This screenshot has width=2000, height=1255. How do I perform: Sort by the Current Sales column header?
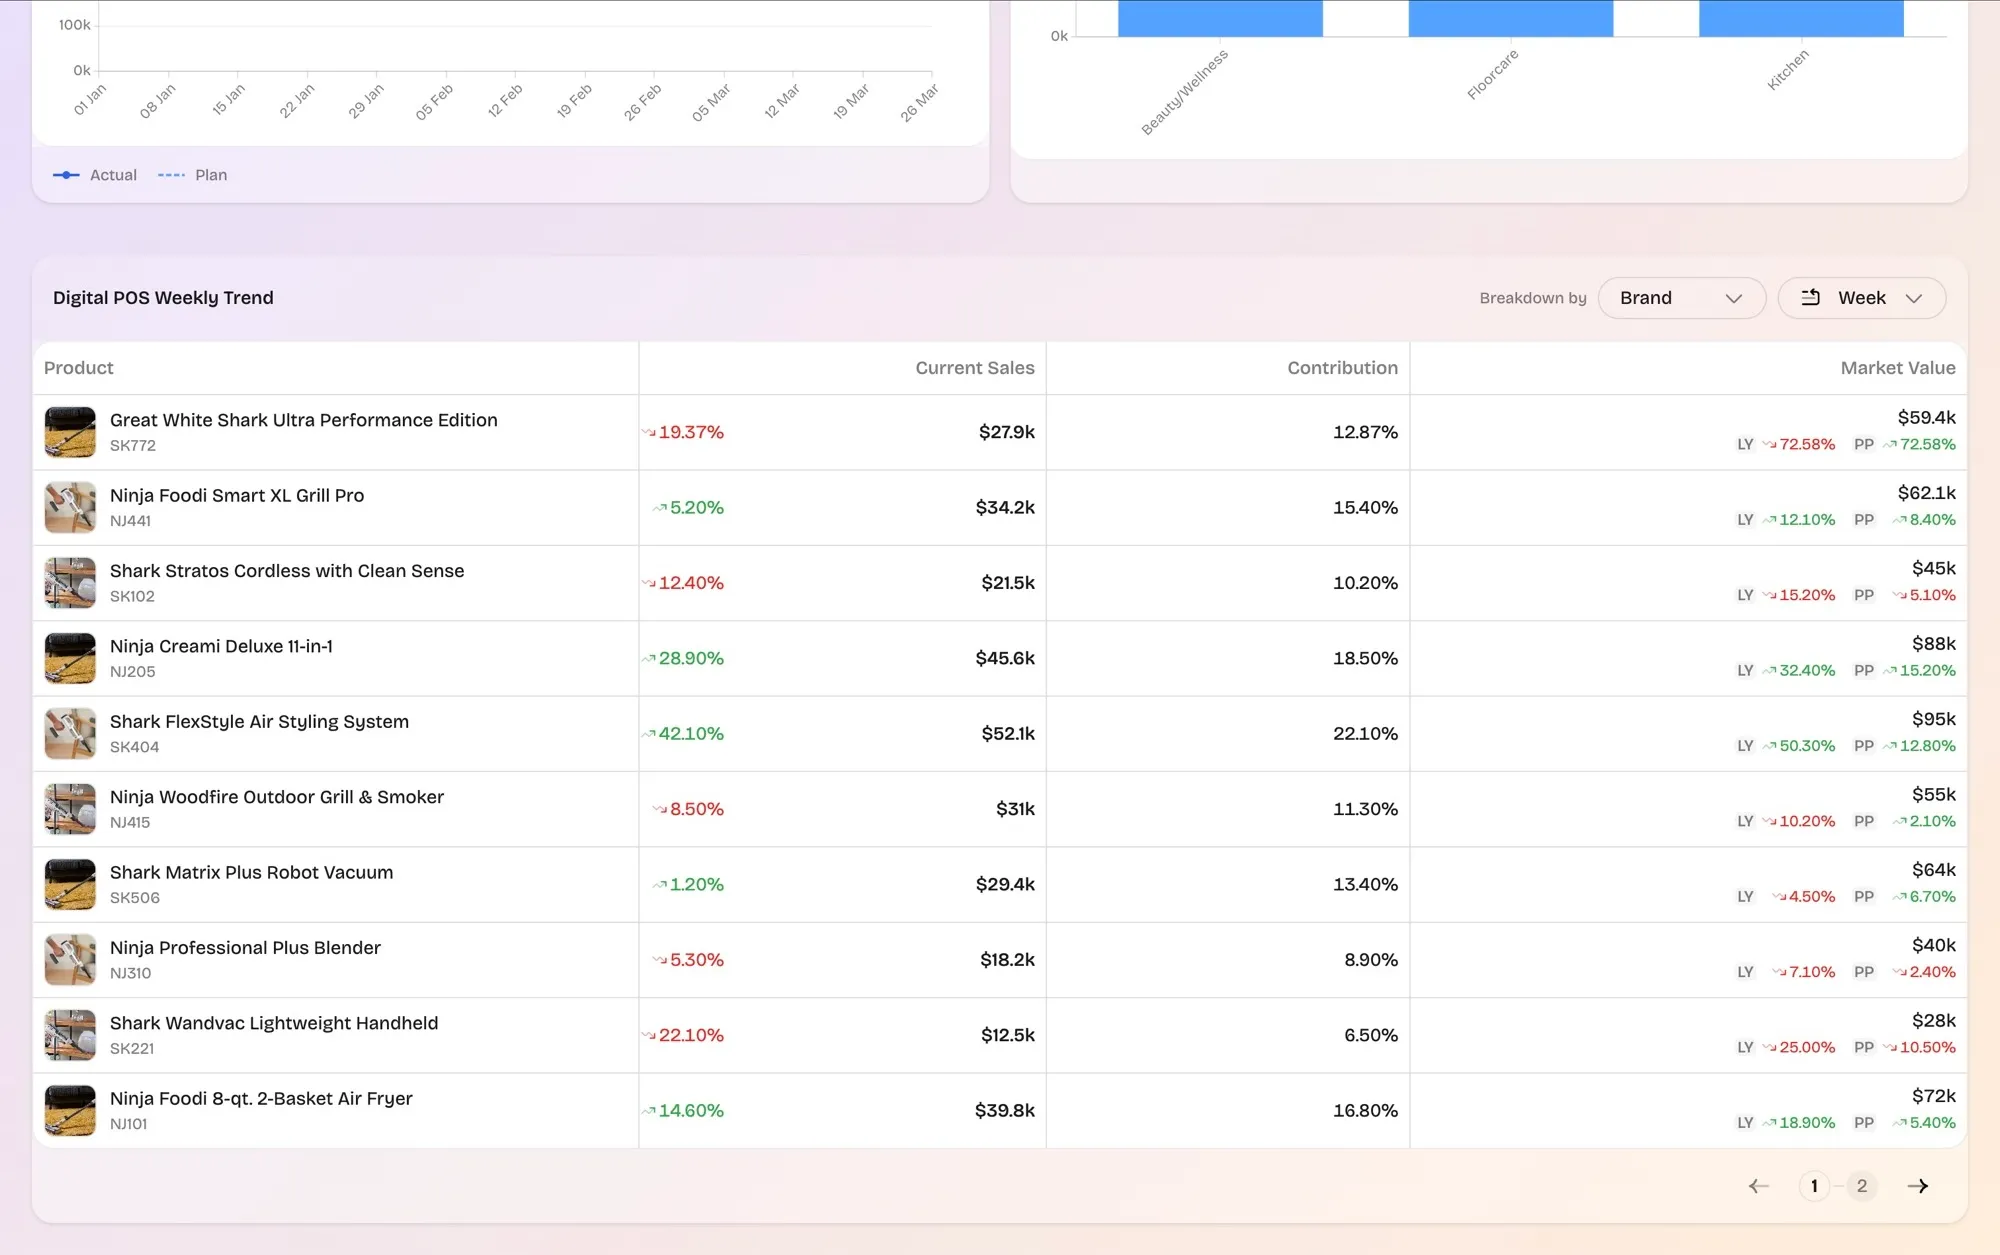(974, 368)
